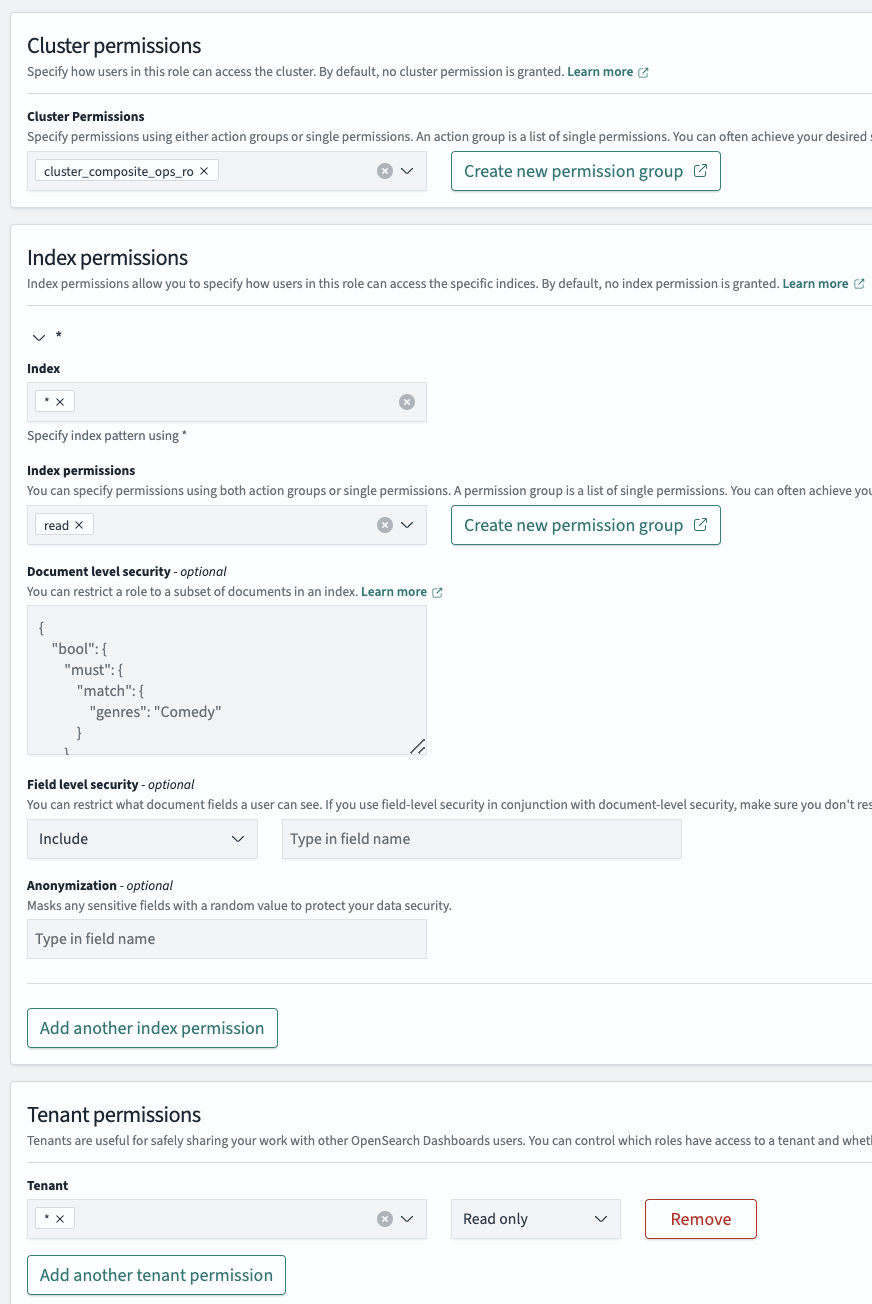Click the Anonymization field name input
Viewport: 872px width, 1304px height.
point(226,939)
